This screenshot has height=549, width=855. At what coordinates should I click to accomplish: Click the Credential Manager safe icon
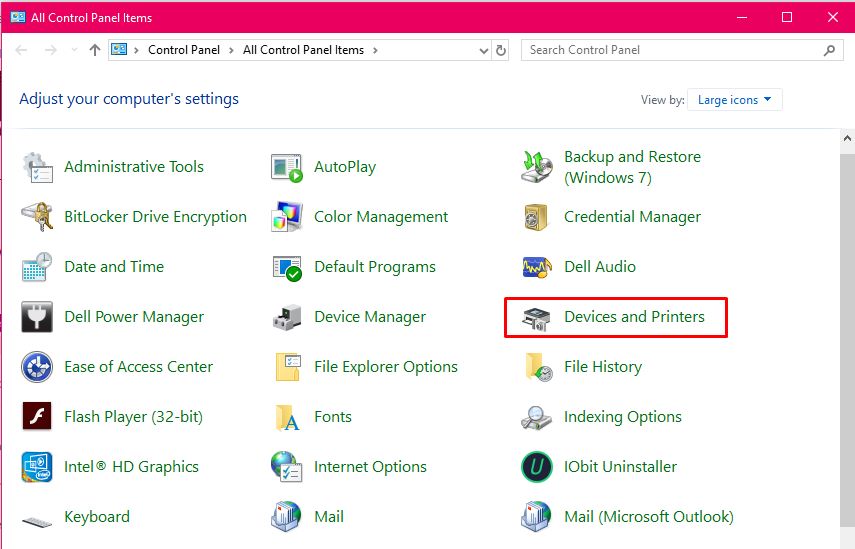click(535, 218)
